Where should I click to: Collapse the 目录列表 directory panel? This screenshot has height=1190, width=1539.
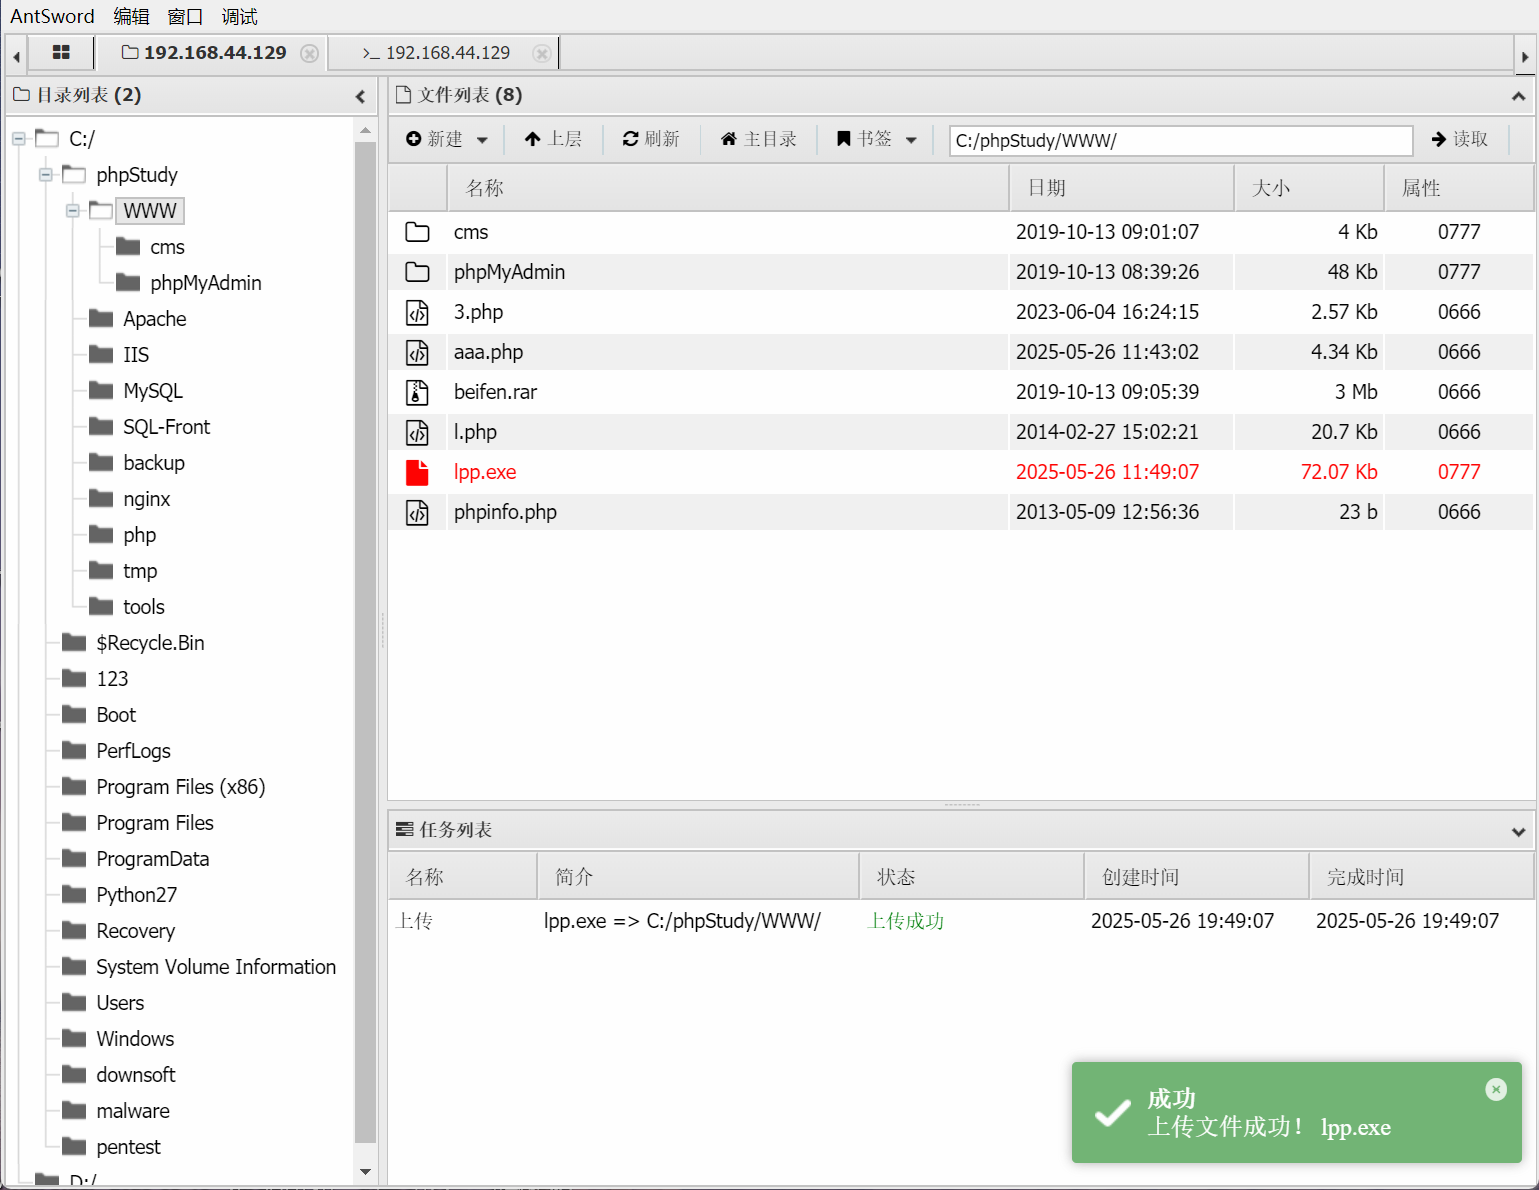[360, 96]
